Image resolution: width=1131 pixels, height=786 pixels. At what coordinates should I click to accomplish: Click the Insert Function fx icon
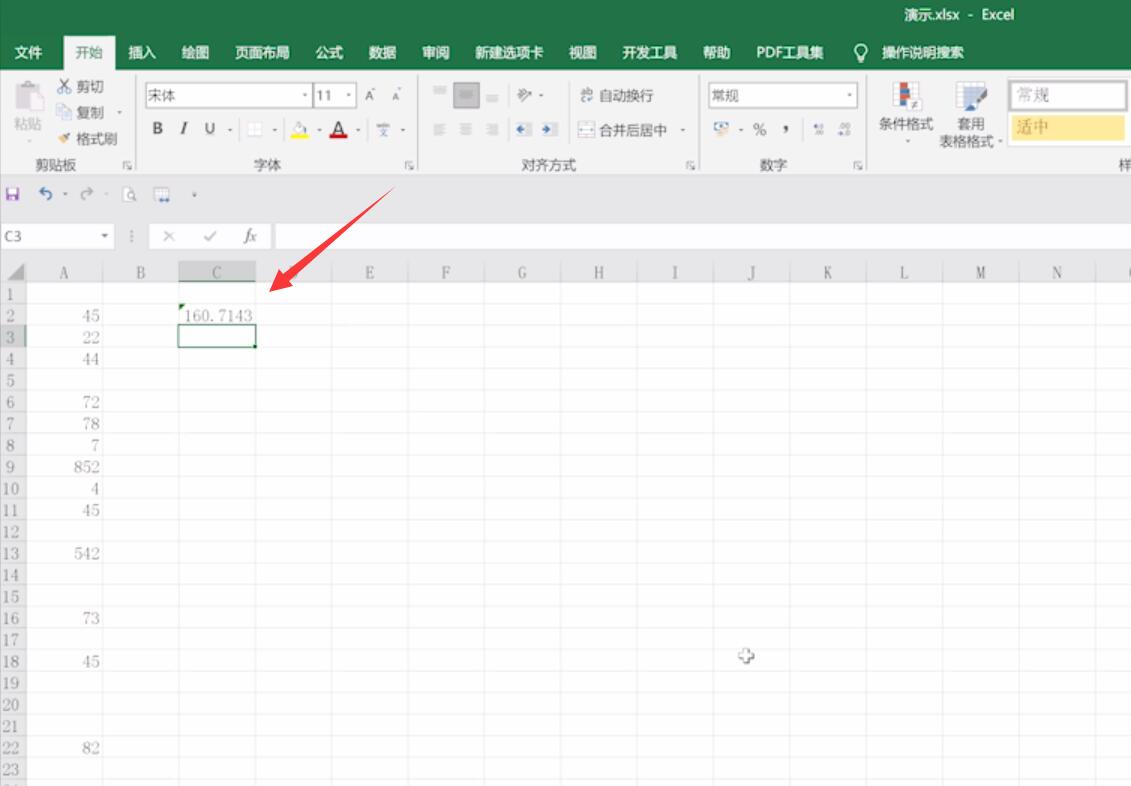point(250,236)
